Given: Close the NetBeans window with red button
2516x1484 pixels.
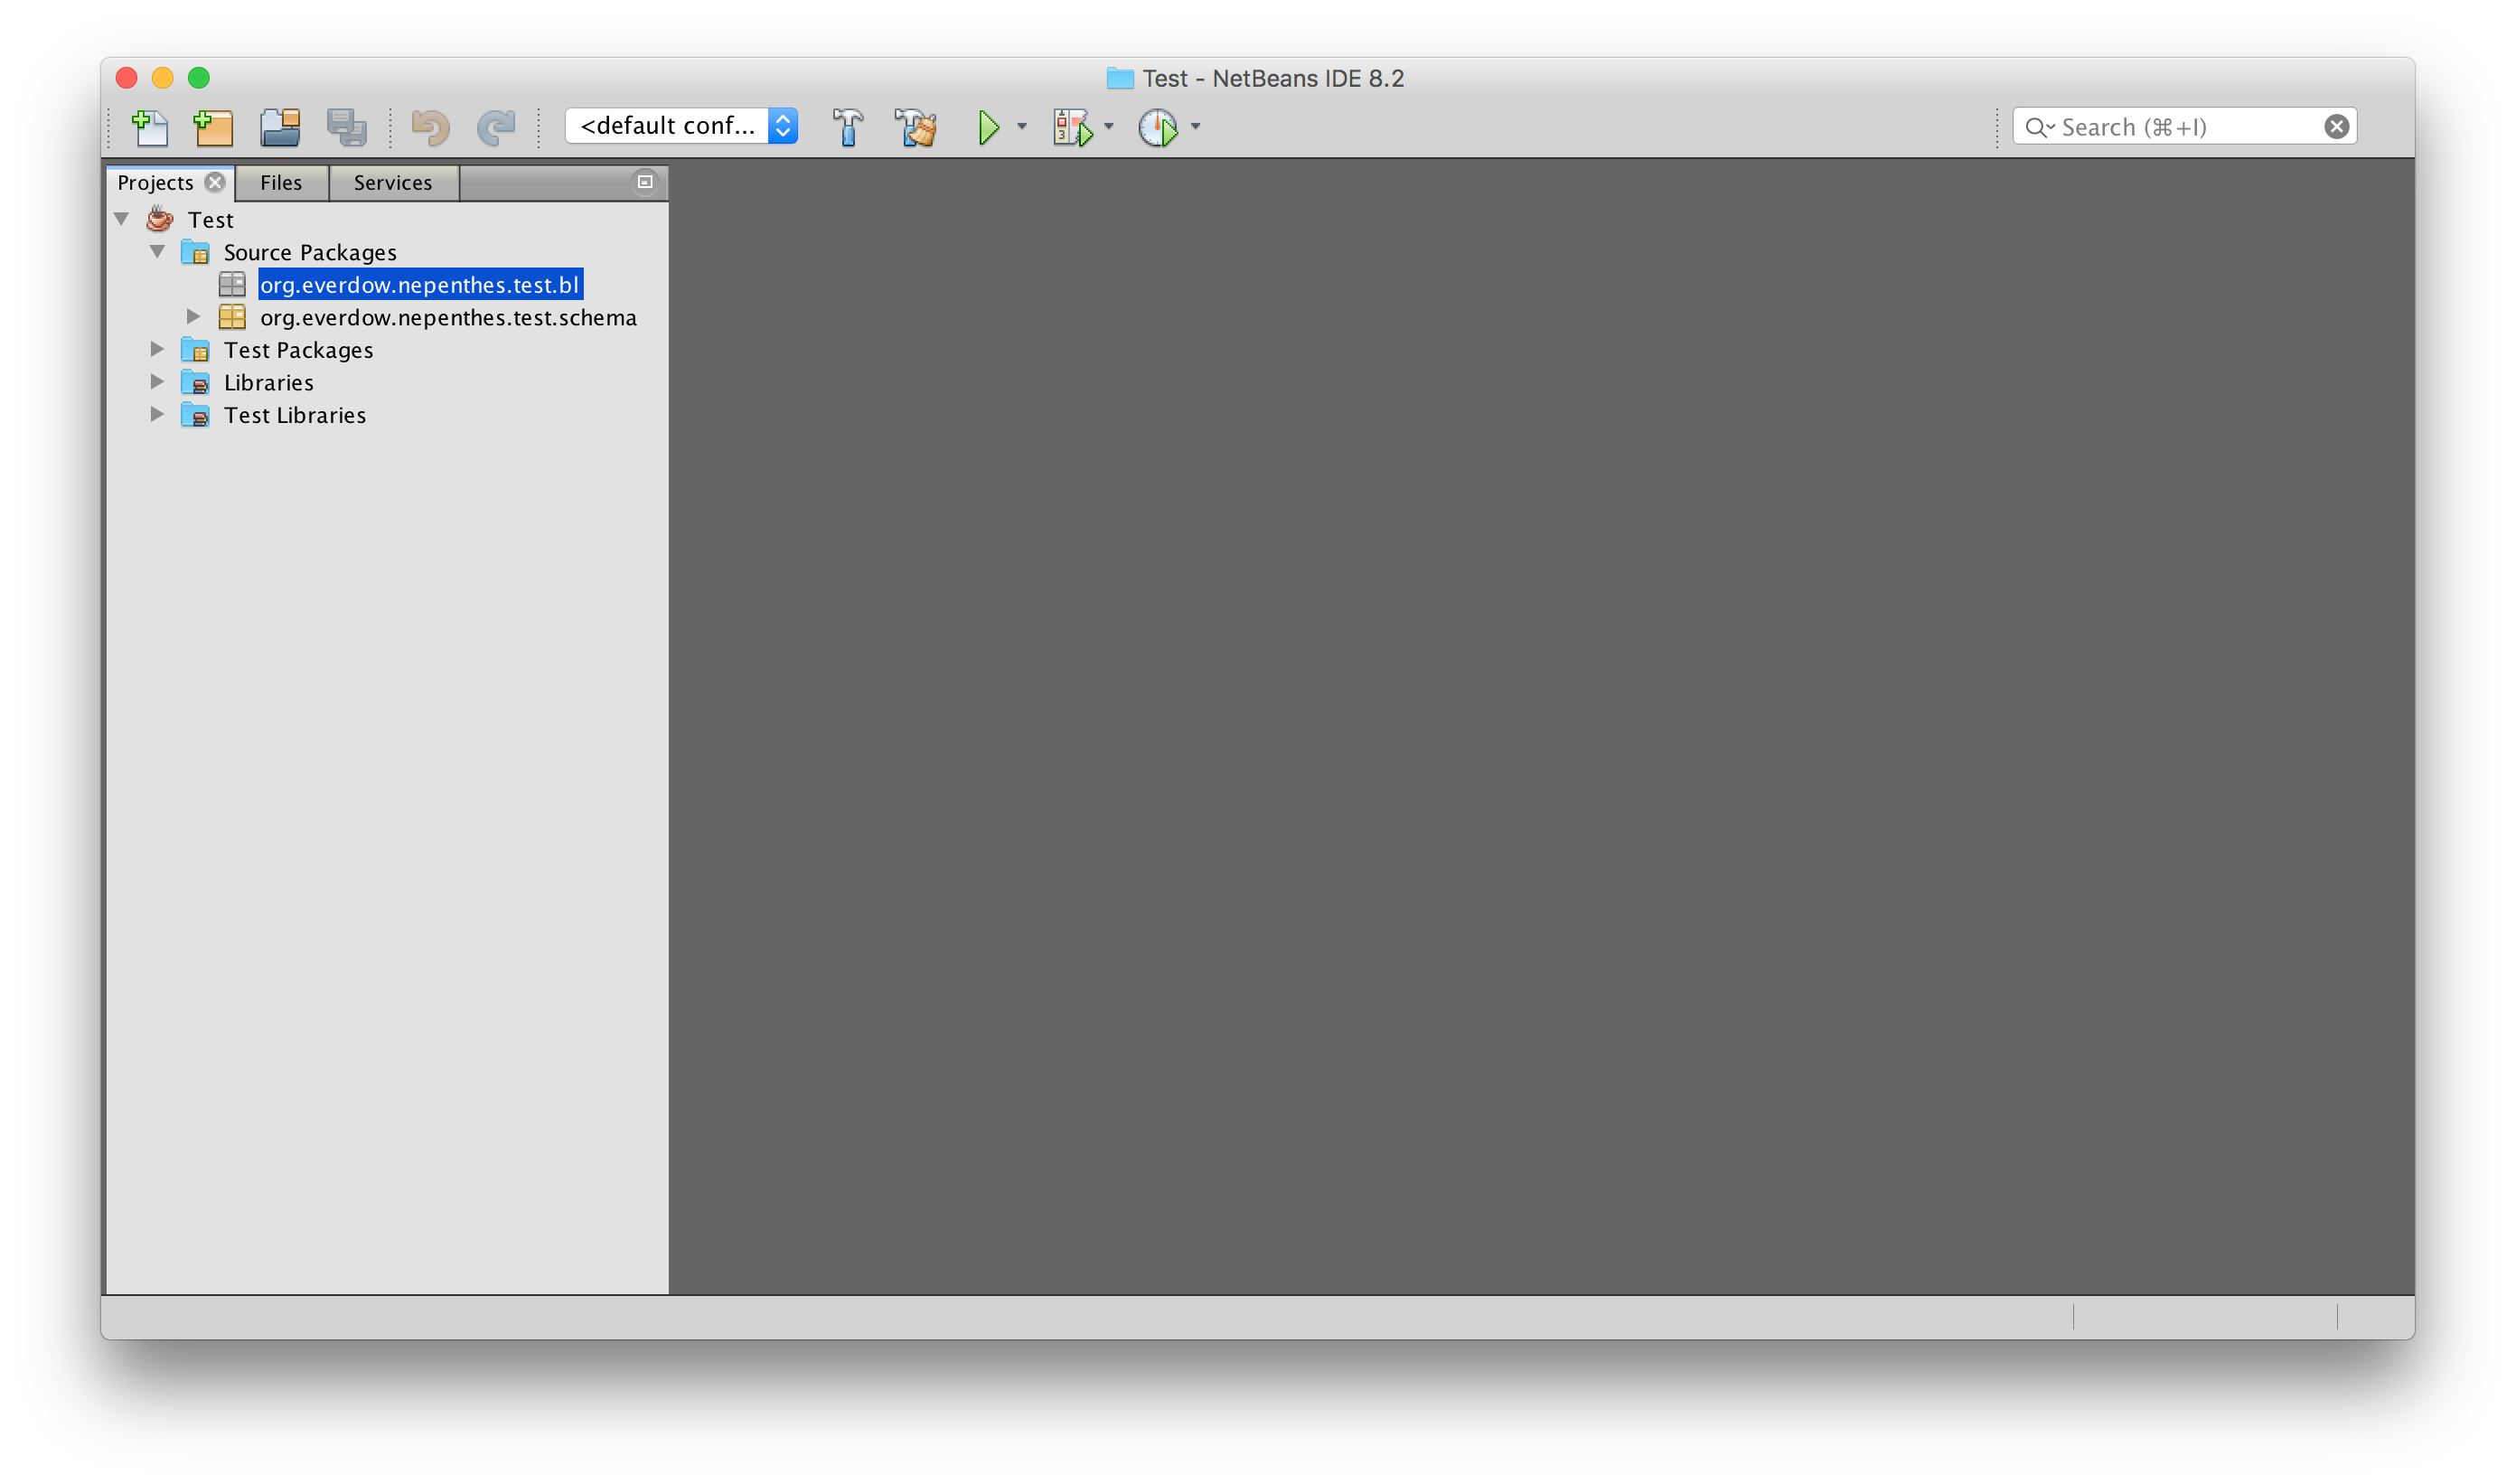Looking at the screenshot, I should (x=127, y=78).
